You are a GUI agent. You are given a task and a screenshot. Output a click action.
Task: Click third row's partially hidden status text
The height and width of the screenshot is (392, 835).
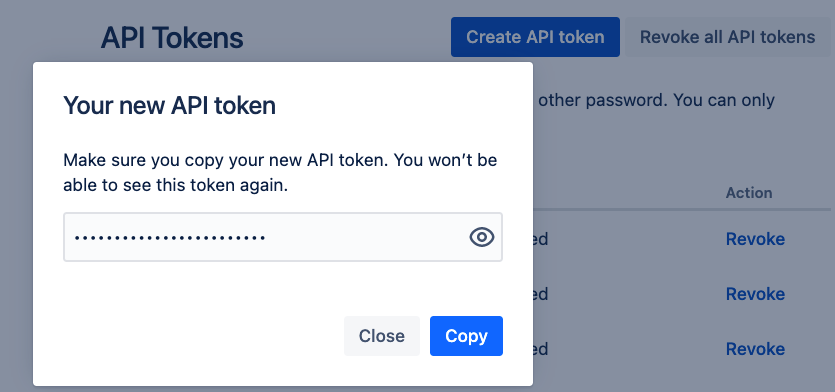click(x=541, y=349)
